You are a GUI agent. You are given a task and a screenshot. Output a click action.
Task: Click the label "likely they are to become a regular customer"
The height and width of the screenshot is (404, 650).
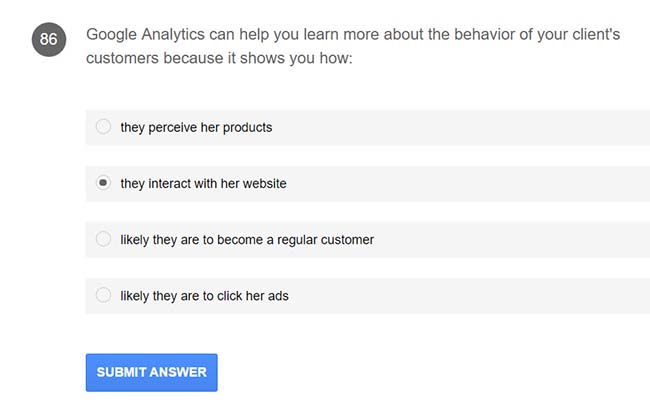247,239
